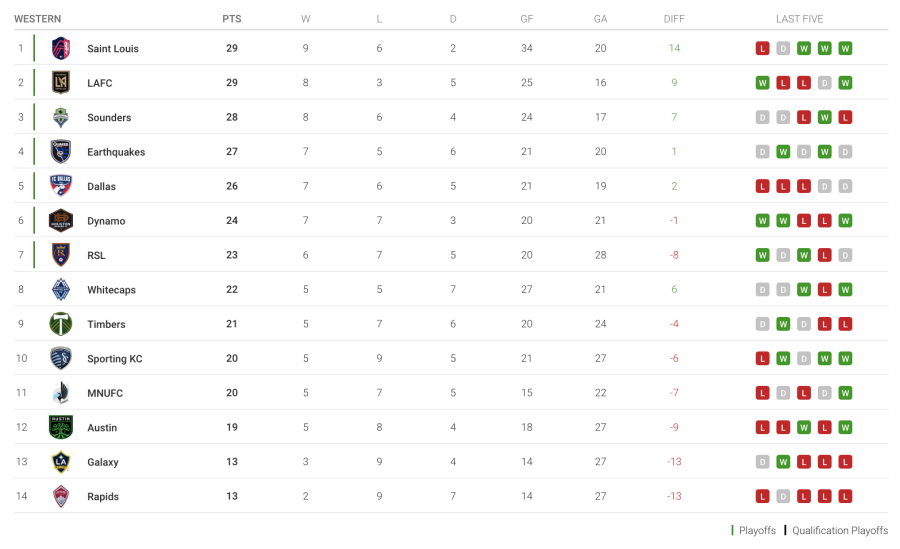Open the Earthquakes team link

point(116,152)
